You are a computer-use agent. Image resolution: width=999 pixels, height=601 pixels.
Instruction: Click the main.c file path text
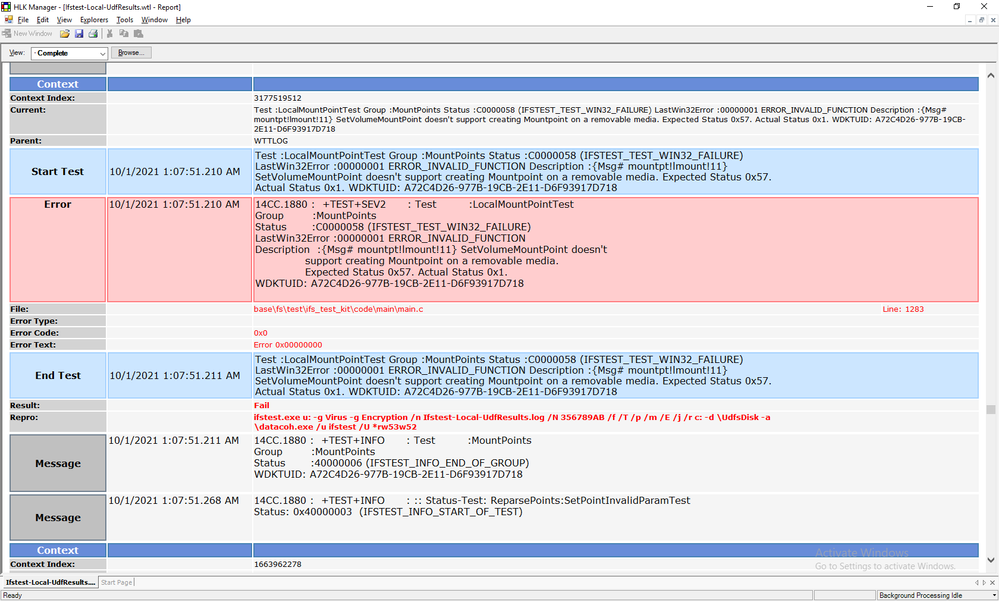pos(338,309)
